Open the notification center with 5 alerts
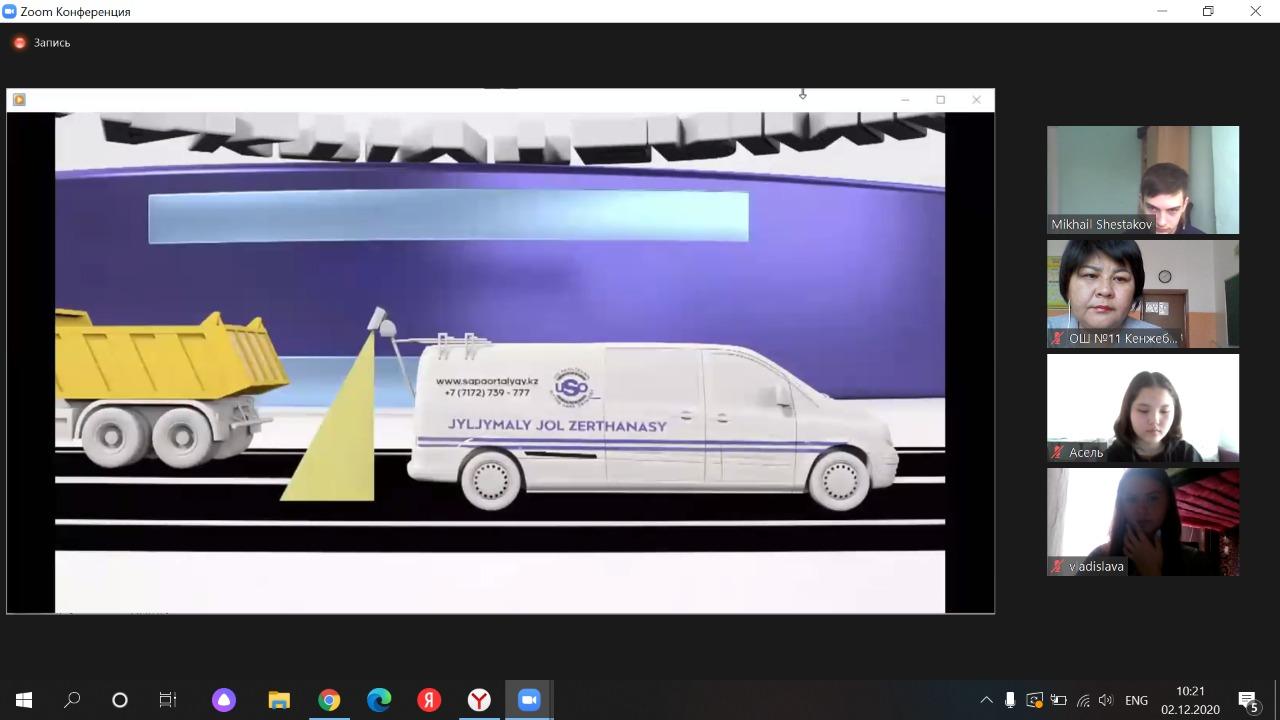1280x720 pixels. 1248,700
